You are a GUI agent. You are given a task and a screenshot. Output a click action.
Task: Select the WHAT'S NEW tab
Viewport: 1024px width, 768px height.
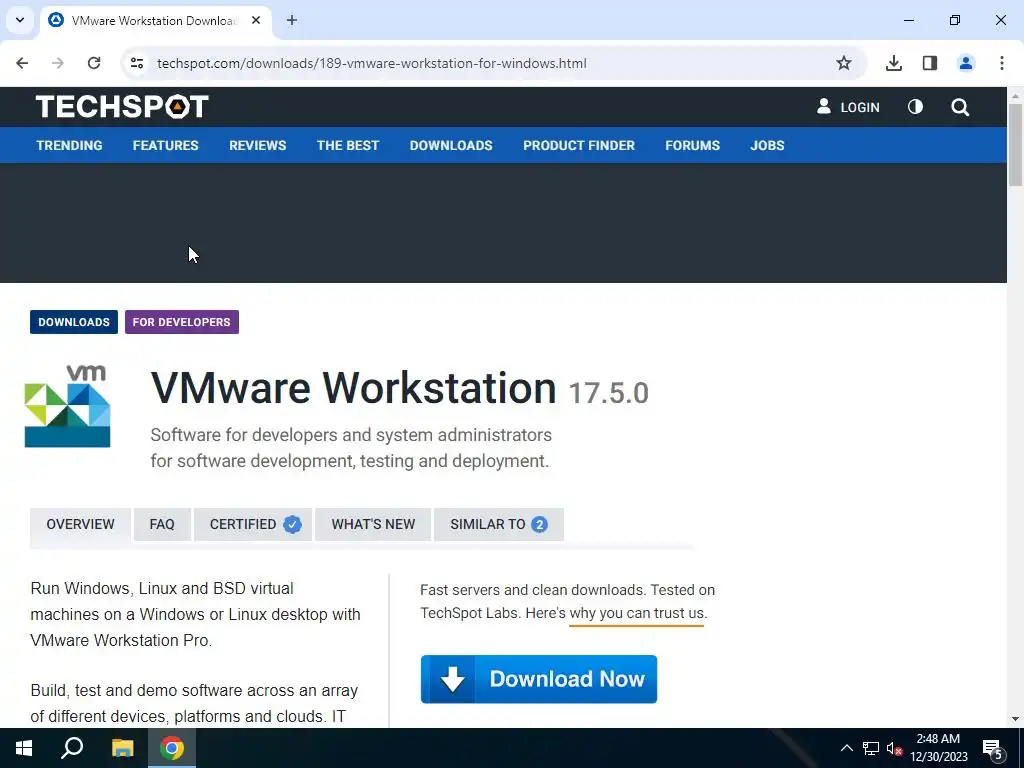pos(373,524)
